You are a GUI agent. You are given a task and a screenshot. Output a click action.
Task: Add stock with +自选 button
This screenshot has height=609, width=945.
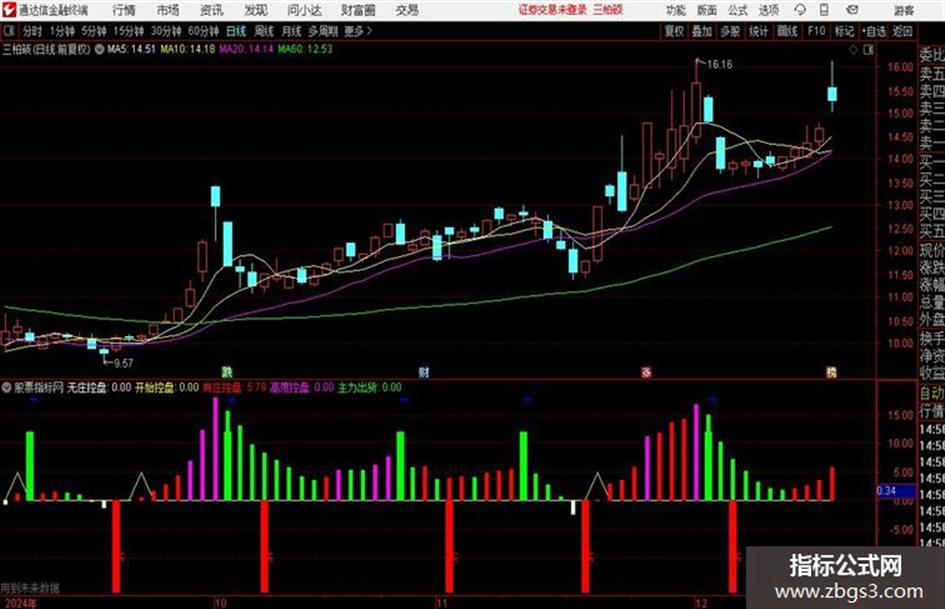873,31
